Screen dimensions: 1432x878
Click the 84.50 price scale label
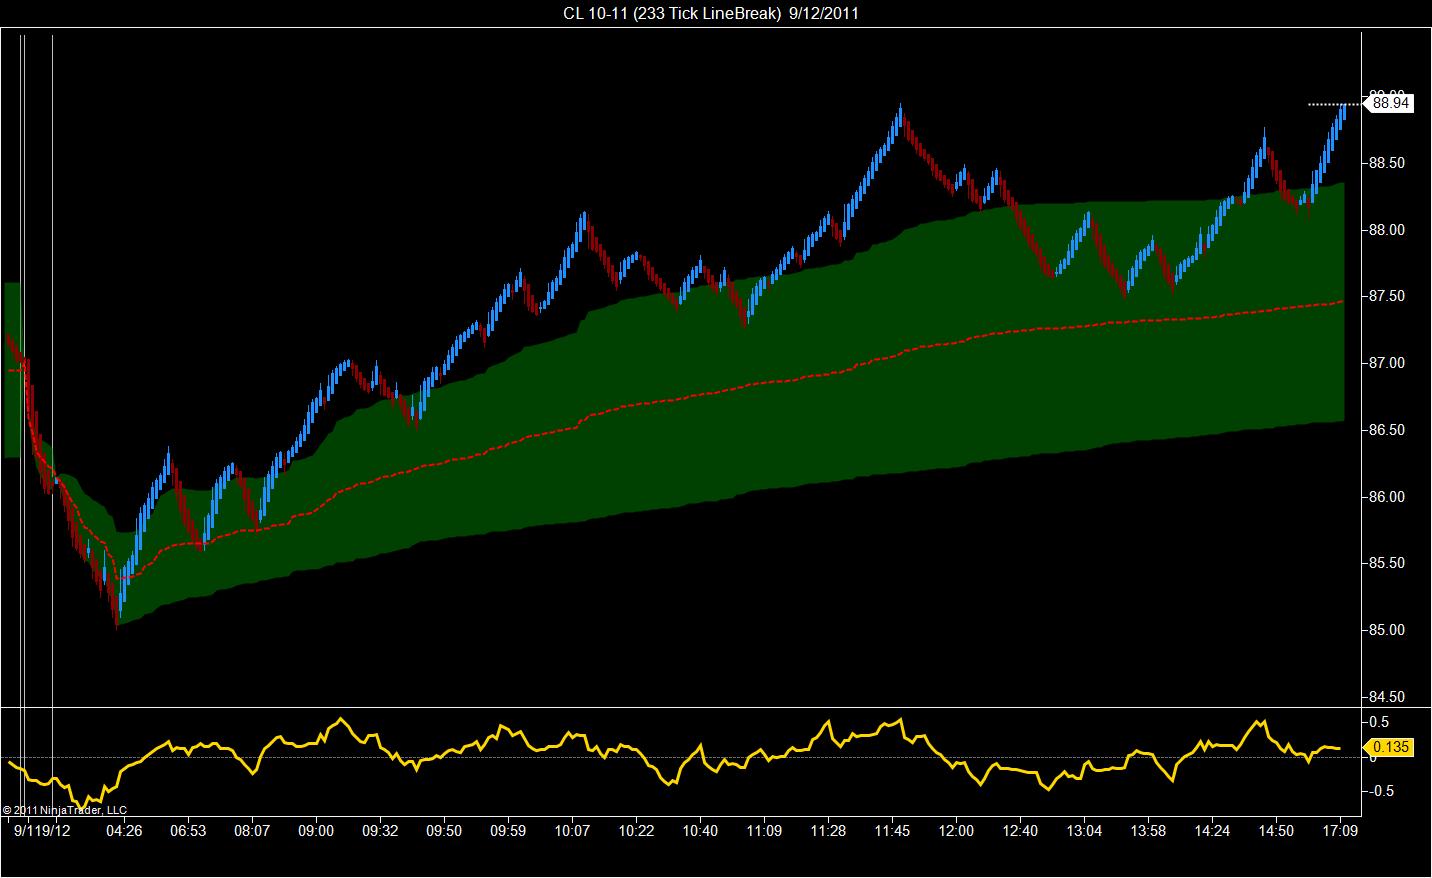1388,697
